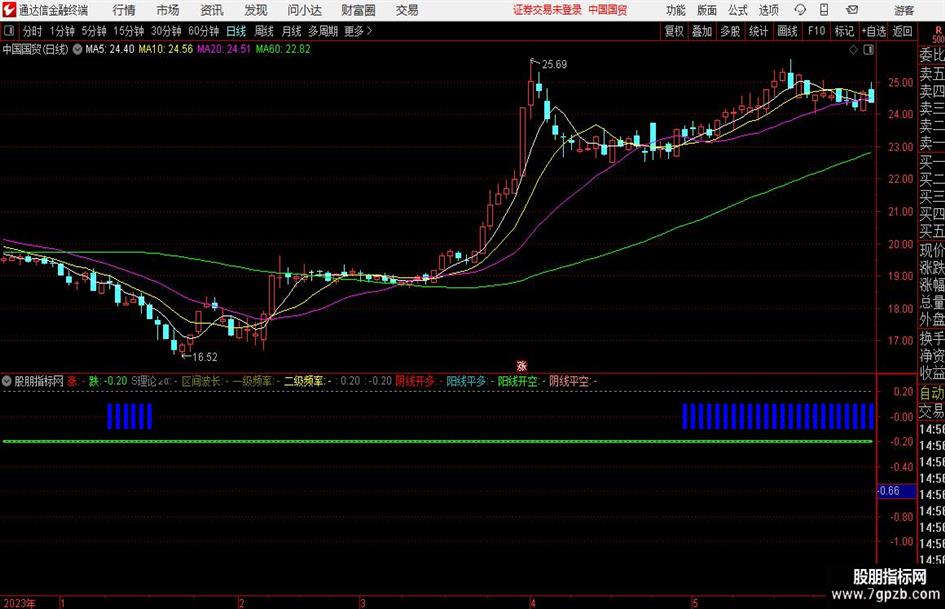This screenshot has width=945, height=609.
Task: Click the 阴线开多 indicator label
Action: click(415, 381)
